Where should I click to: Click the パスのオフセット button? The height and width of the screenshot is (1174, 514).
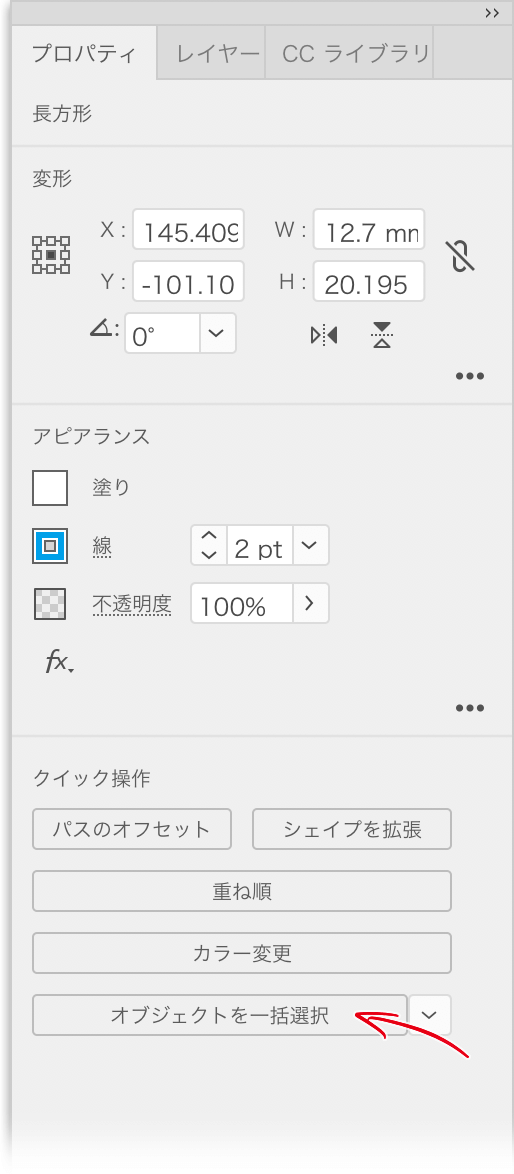(x=132, y=829)
